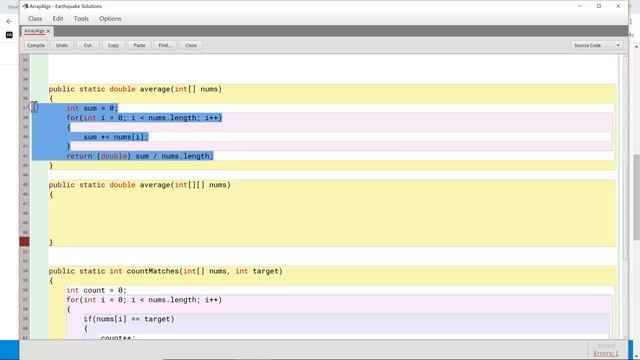Click the Errors: 1 link
The height and width of the screenshot is (360, 640).
[606, 353]
